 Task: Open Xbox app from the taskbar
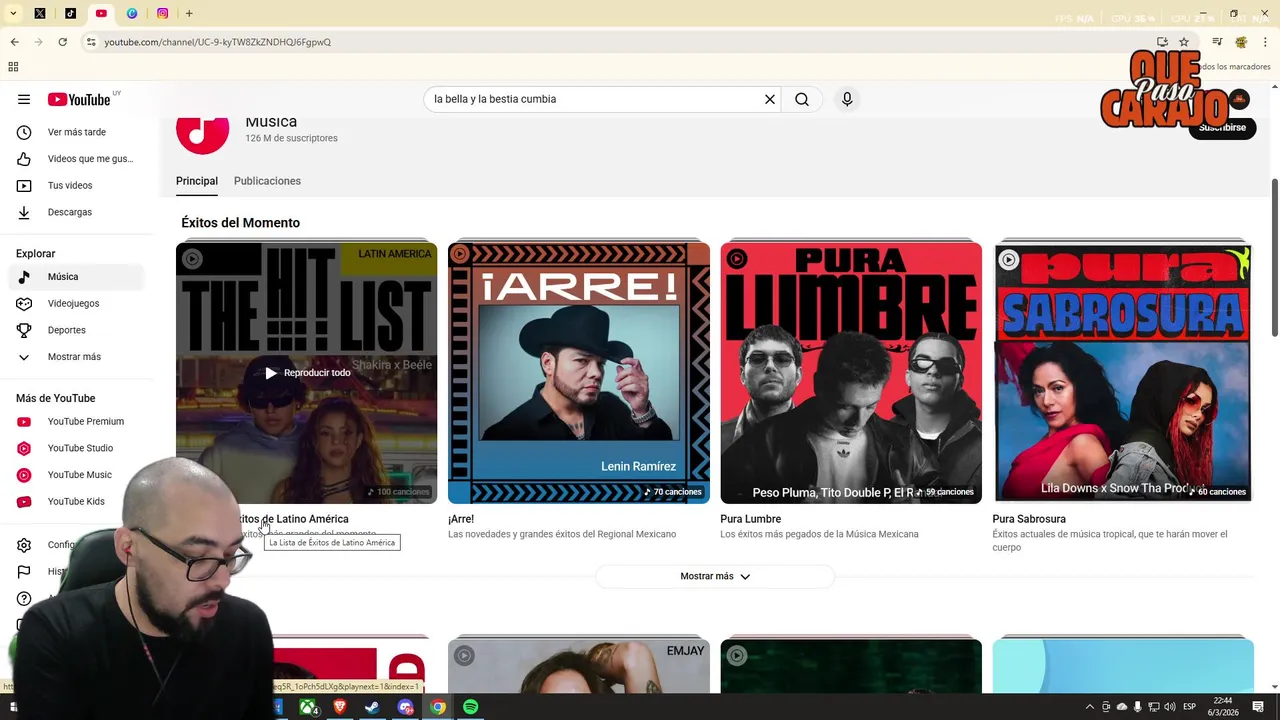pyautogui.click(x=308, y=707)
